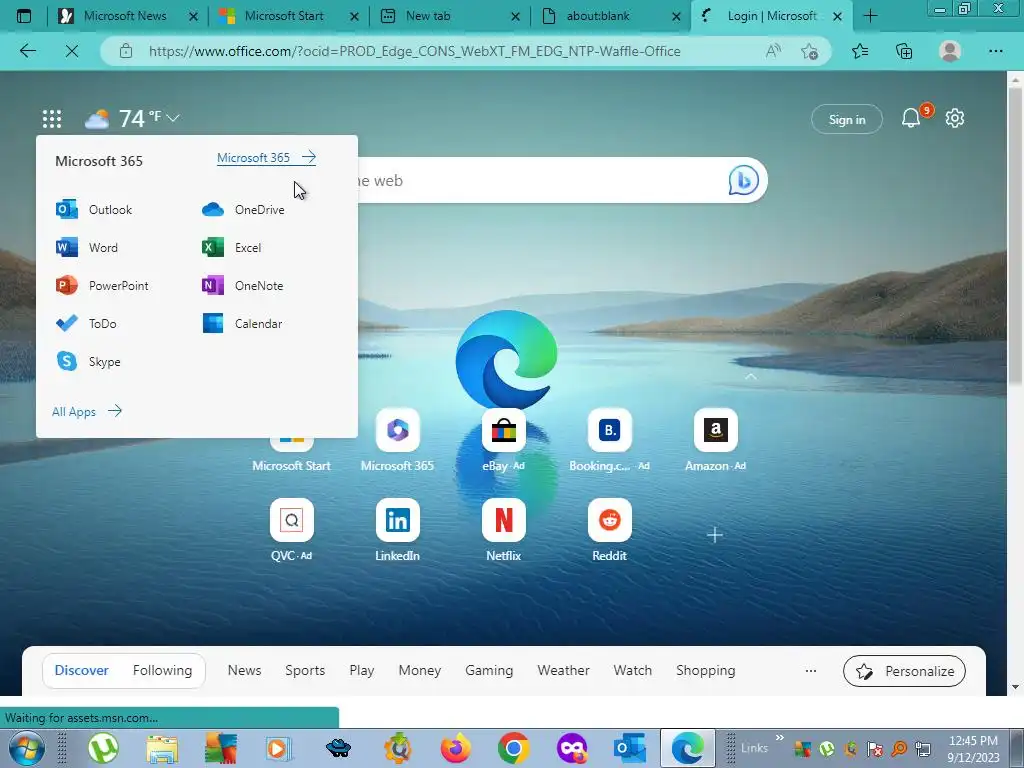Viewport: 1024px width, 768px height.
Task: Open the Amazon quick link tile
Action: [715, 440]
